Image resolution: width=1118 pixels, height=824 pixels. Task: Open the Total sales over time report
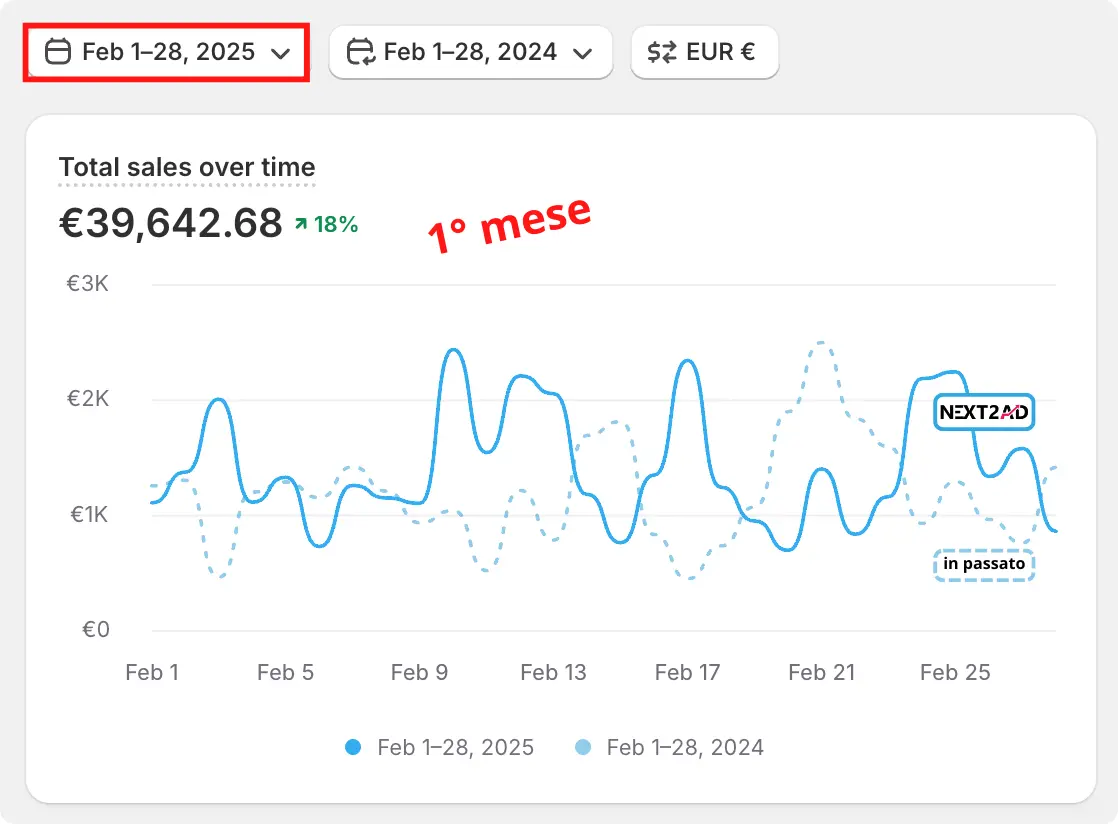[187, 167]
